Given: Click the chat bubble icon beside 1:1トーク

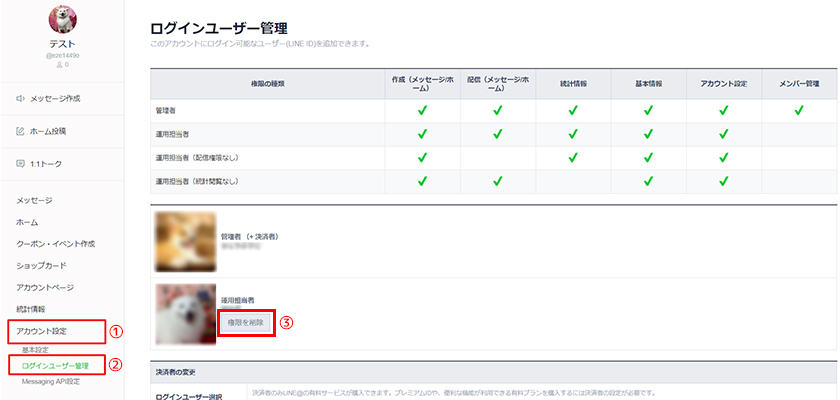Looking at the screenshot, I should (x=21, y=163).
